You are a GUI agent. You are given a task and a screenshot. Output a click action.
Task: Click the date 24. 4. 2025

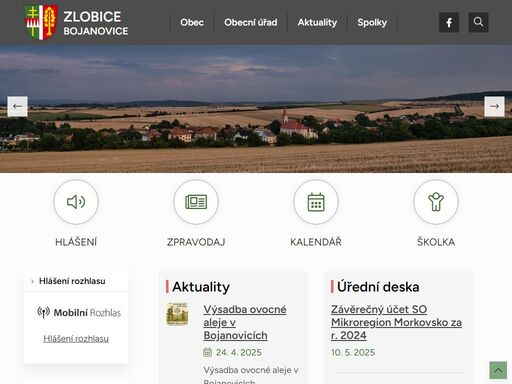pyautogui.click(x=239, y=352)
